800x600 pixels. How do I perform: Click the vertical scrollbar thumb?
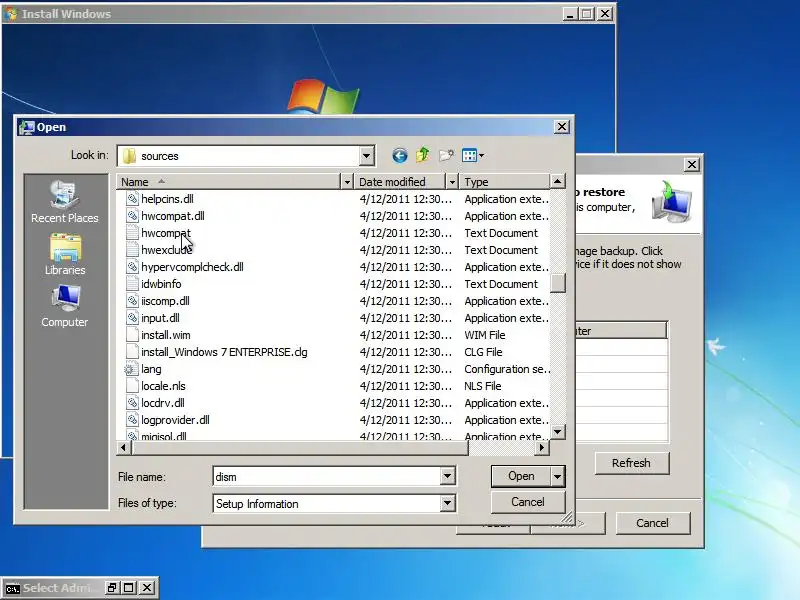tap(558, 283)
